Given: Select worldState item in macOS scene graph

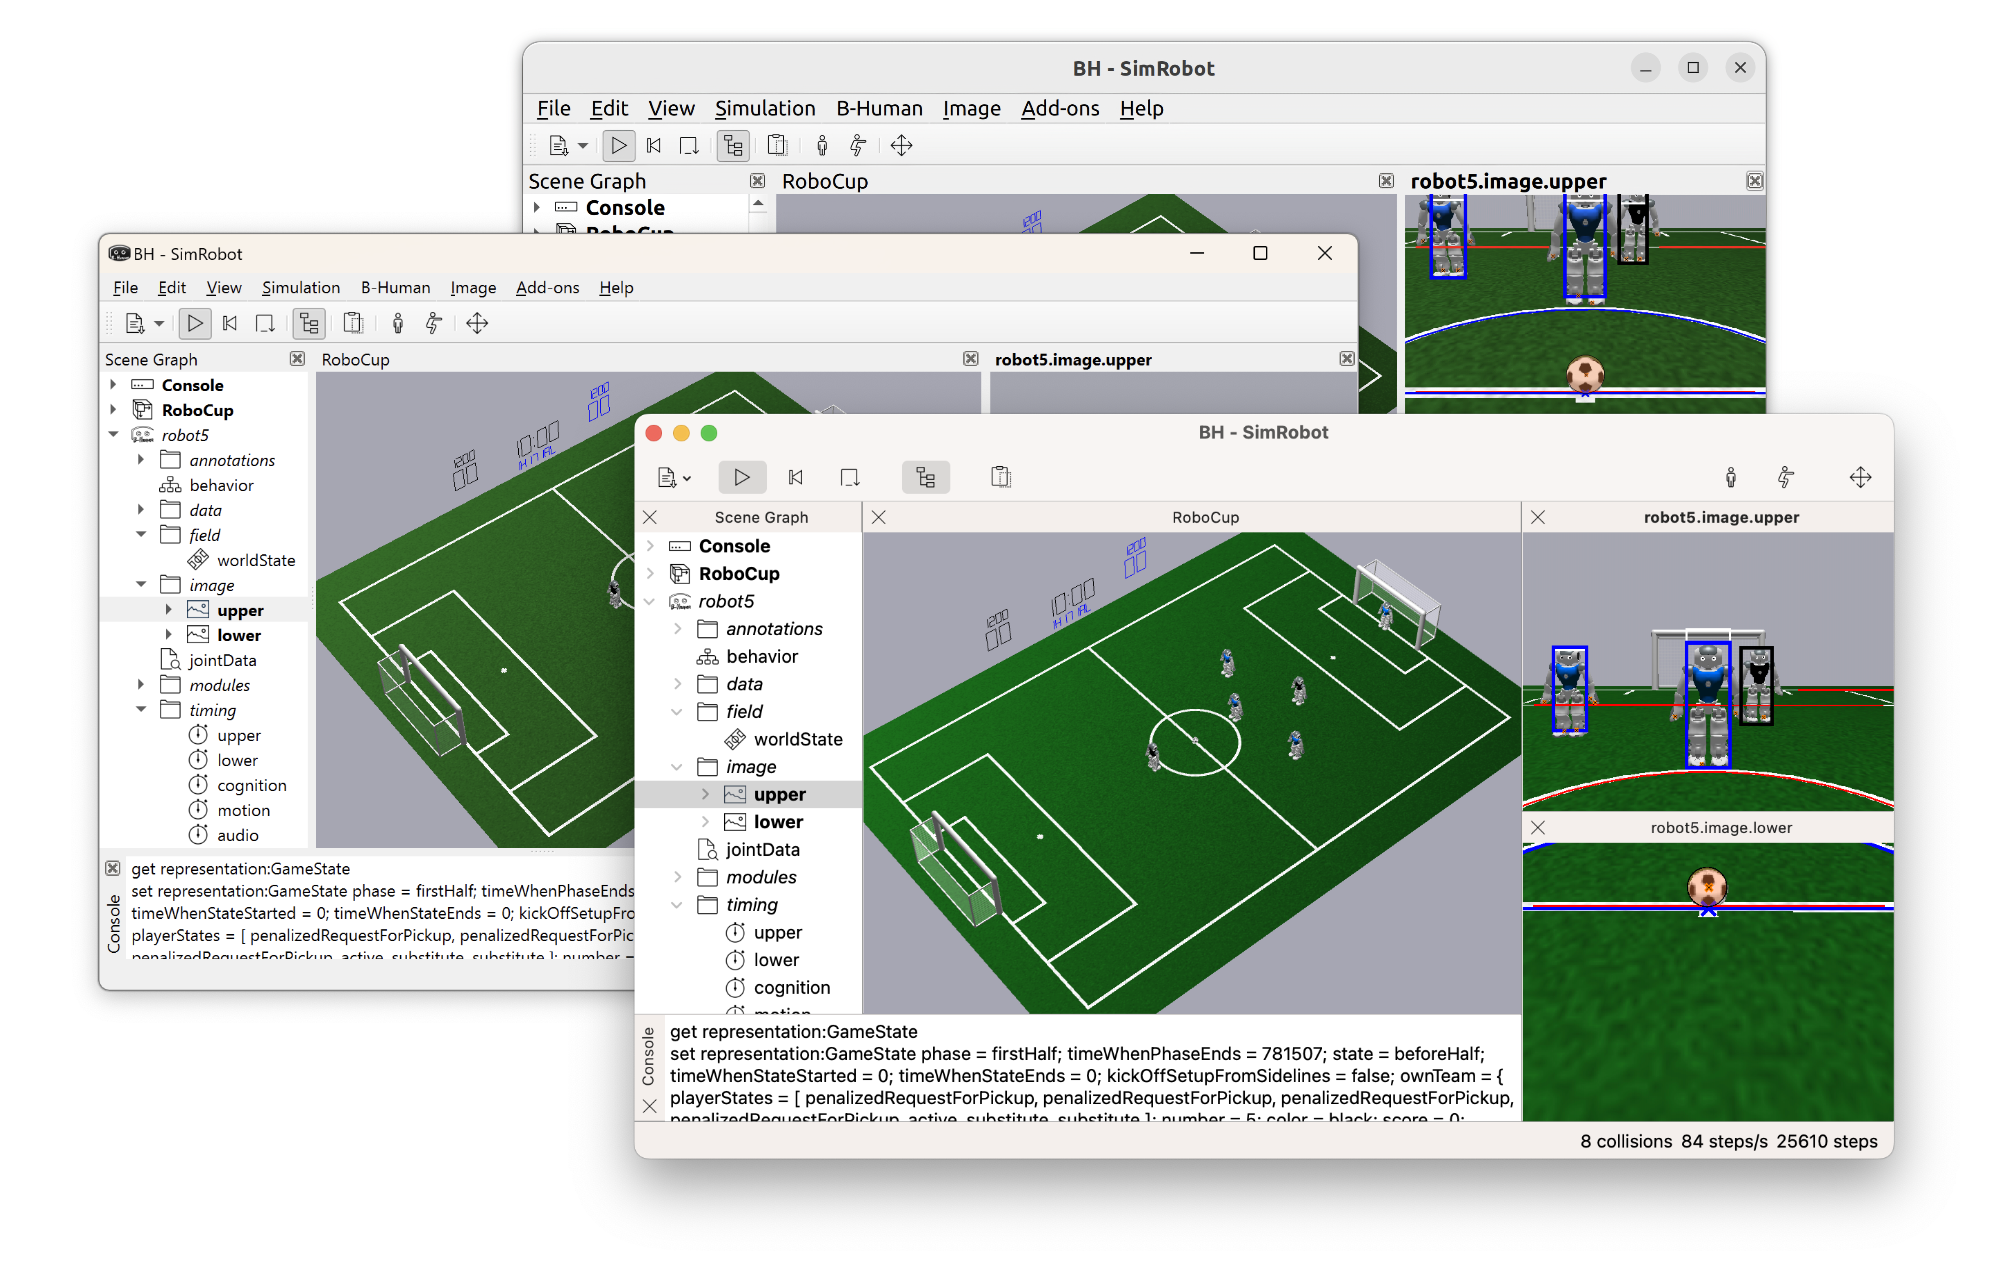Looking at the screenshot, I should 797,739.
